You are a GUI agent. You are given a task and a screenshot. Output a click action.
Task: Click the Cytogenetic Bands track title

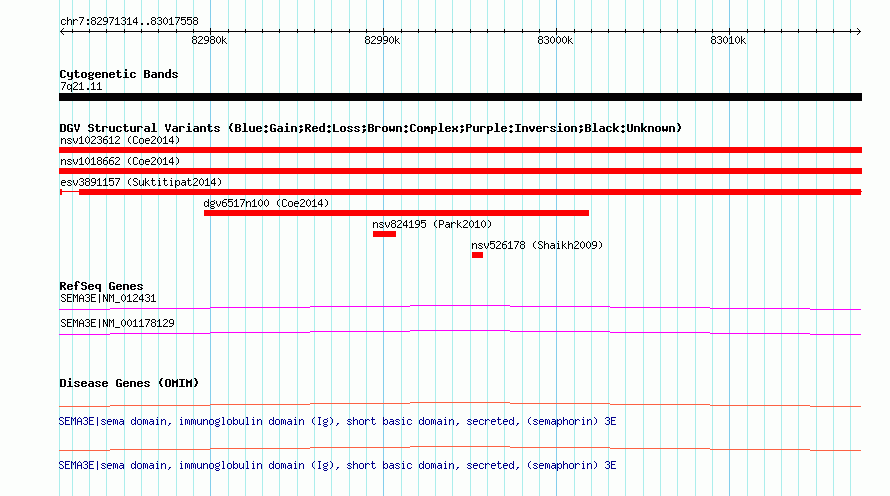coord(119,74)
